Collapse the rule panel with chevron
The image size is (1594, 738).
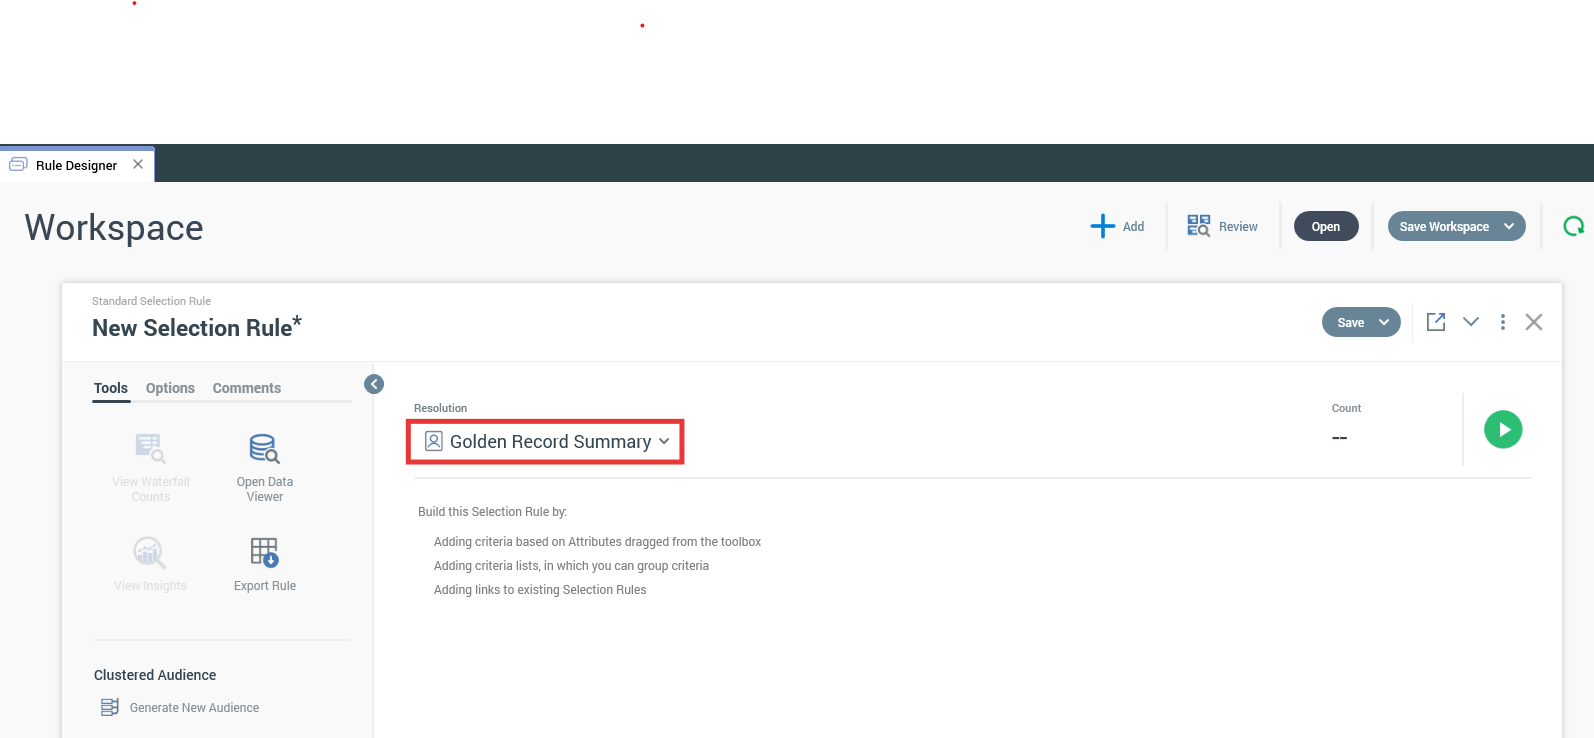[1470, 322]
